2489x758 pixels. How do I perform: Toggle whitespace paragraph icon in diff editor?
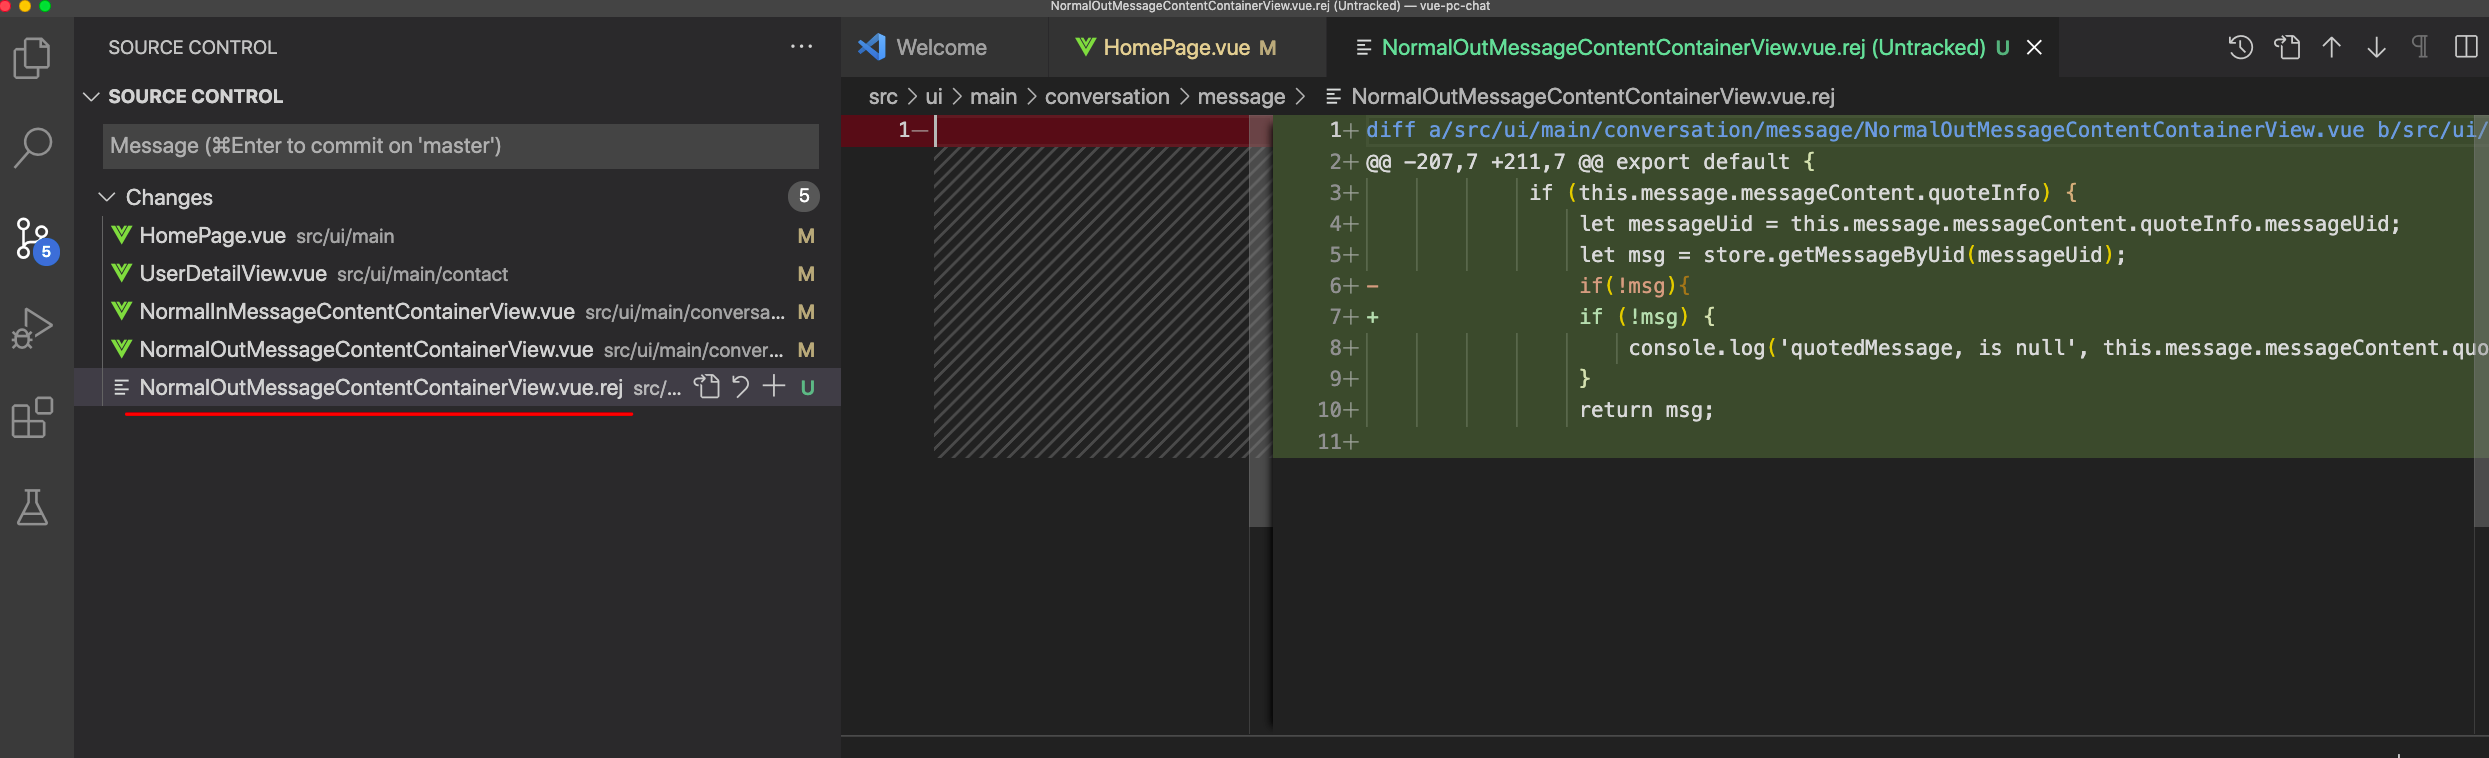(2420, 47)
